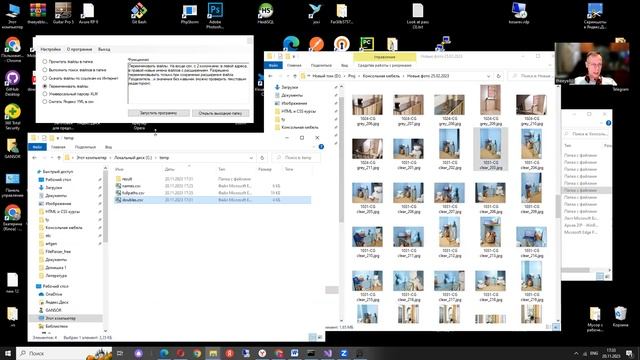
Task: Open the Guitar Pro 5 desktop shortcut
Action: pyautogui.click(x=63, y=13)
